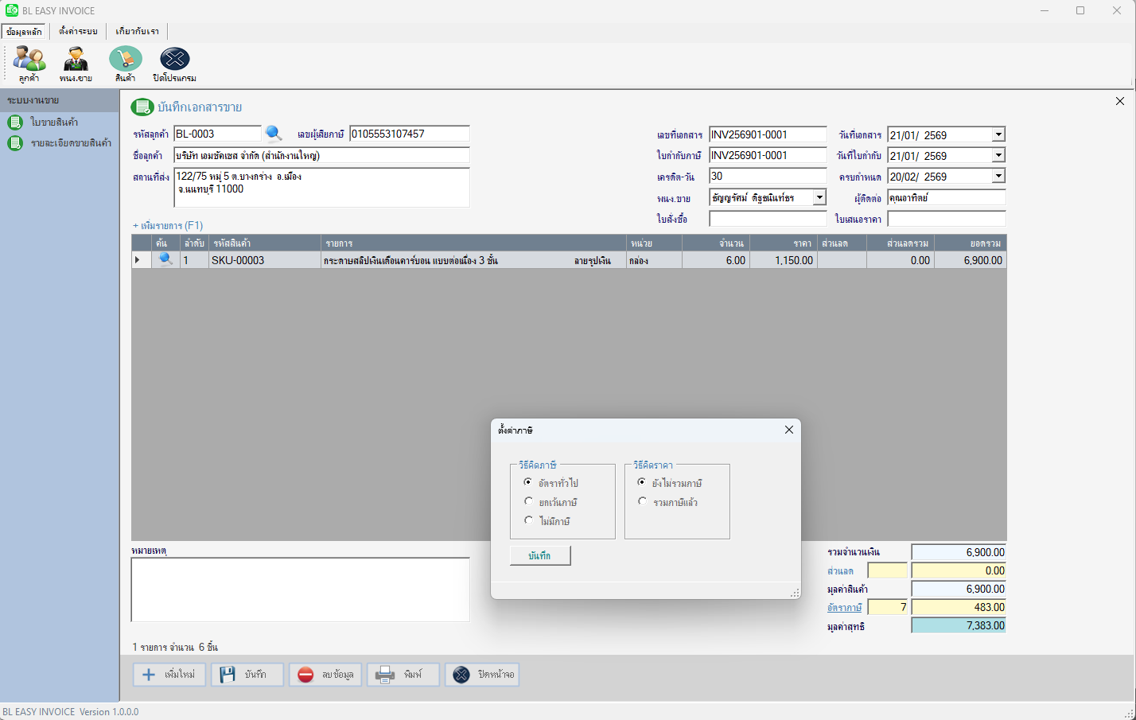
Task: Switch to the ตั้งค่าระบบ tab
Action: (78, 31)
